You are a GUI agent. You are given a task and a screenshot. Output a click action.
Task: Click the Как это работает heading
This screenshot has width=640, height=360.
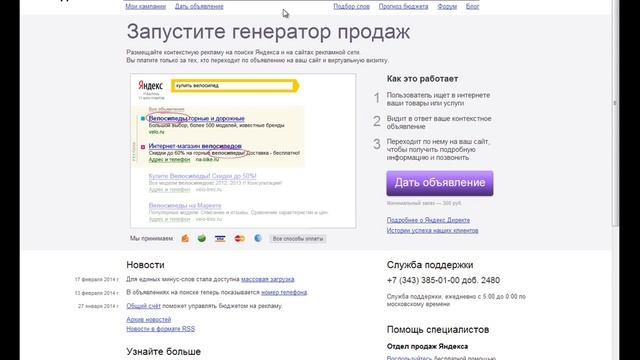tap(422, 79)
